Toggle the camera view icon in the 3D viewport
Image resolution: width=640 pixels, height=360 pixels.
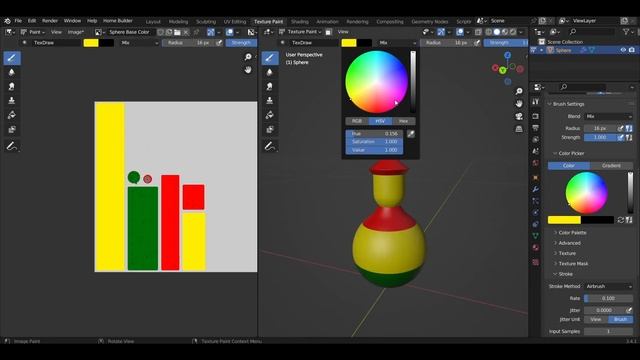tap(519, 117)
